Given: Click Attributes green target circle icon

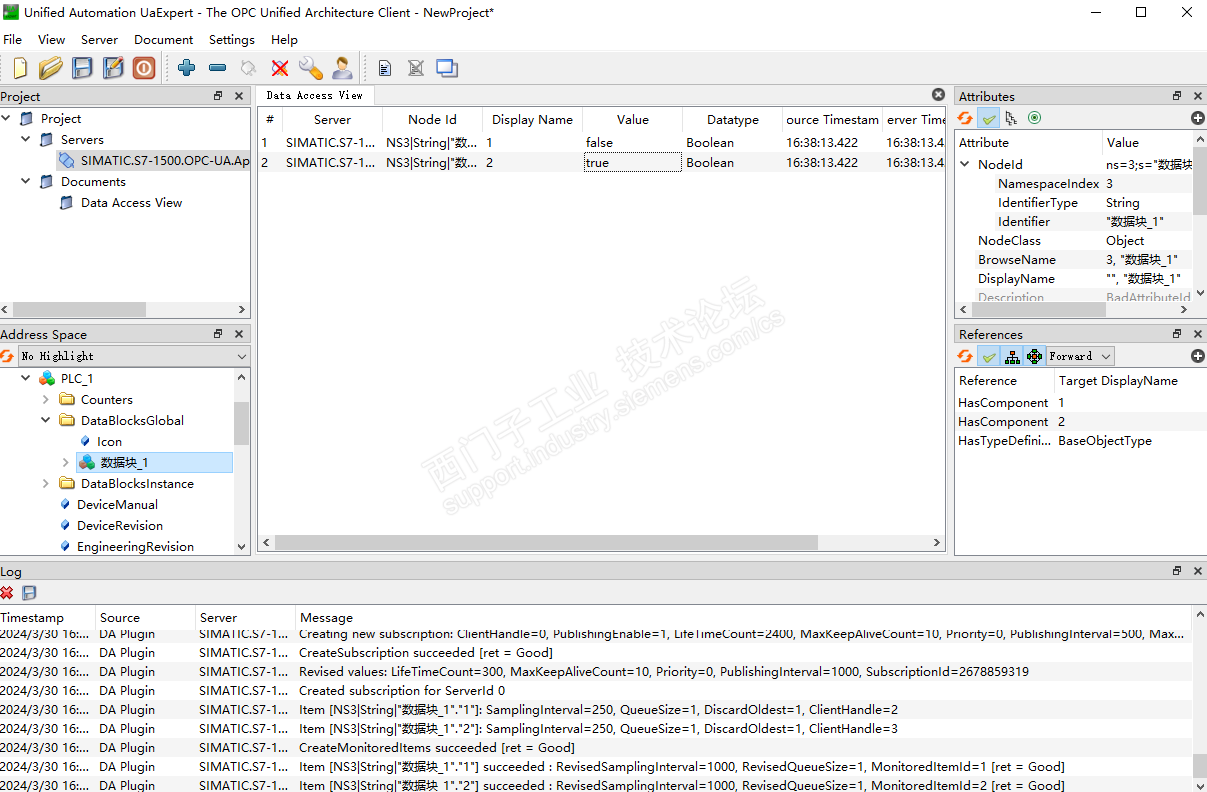Looking at the screenshot, I should [x=1034, y=118].
